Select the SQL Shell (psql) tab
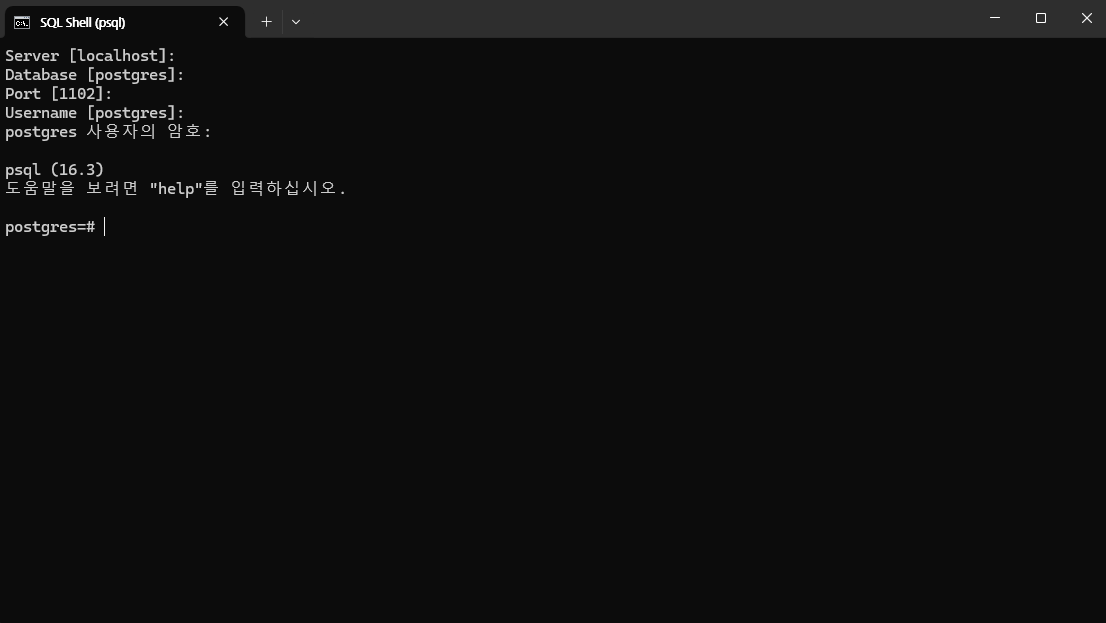 (125, 22)
